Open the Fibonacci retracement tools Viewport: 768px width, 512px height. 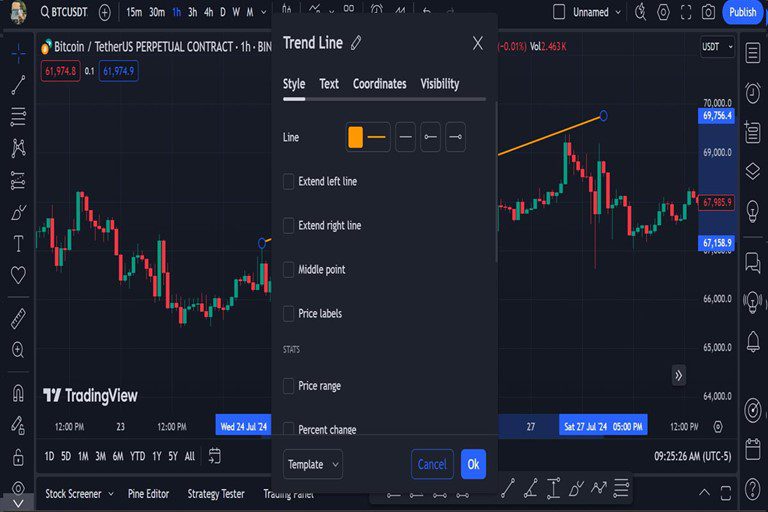click(x=18, y=117)
